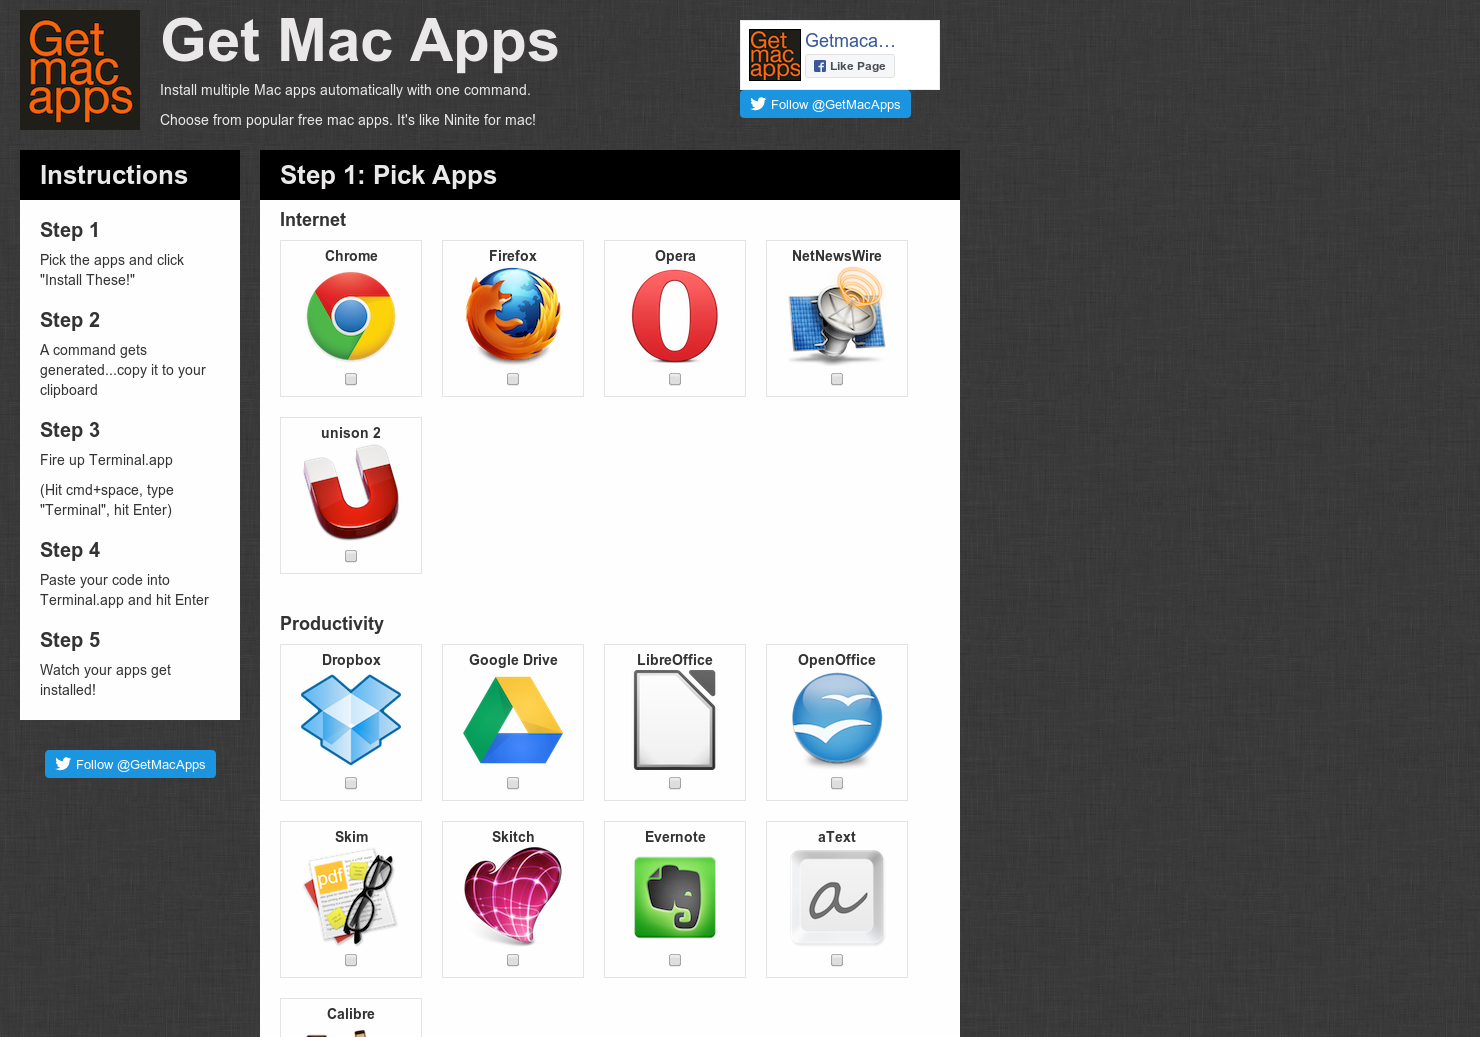Tick the checkbox under Dropbox

(x=350, y=782)
